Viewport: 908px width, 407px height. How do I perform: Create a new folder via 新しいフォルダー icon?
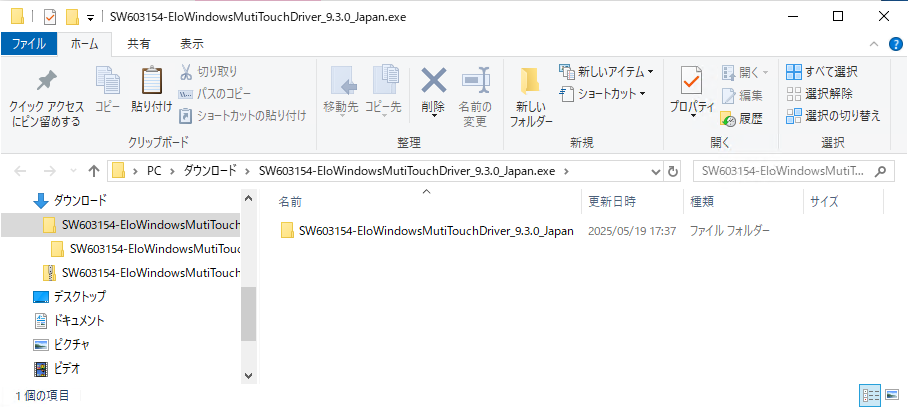pyautogui.click(x=531, y=84)
